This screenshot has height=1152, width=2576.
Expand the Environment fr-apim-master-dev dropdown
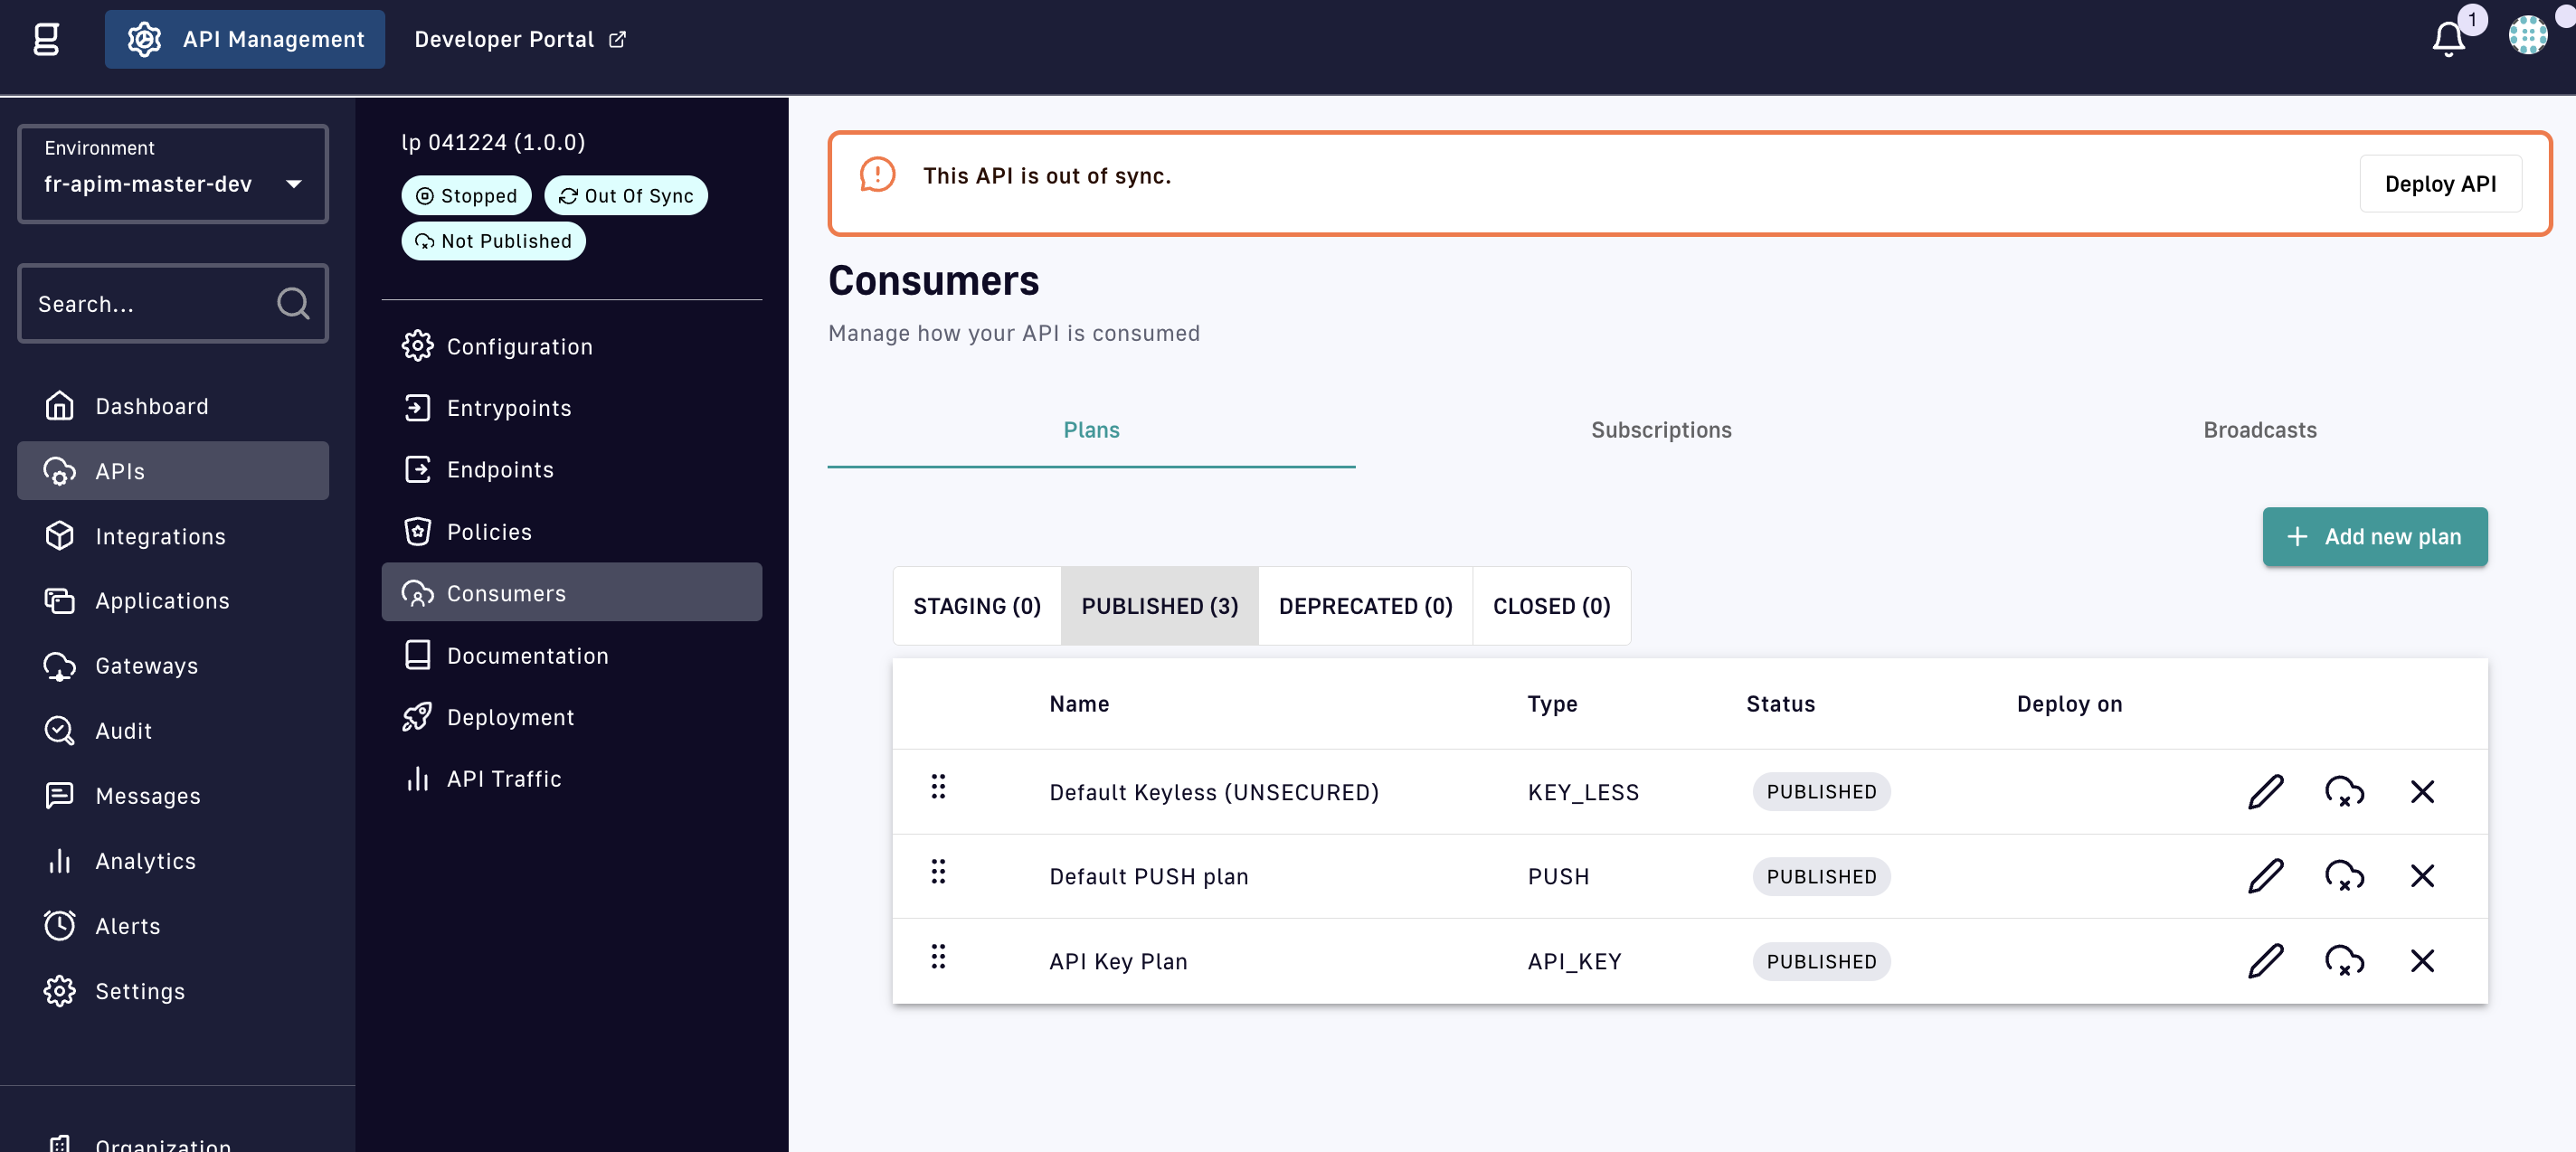tap(172, 174)
